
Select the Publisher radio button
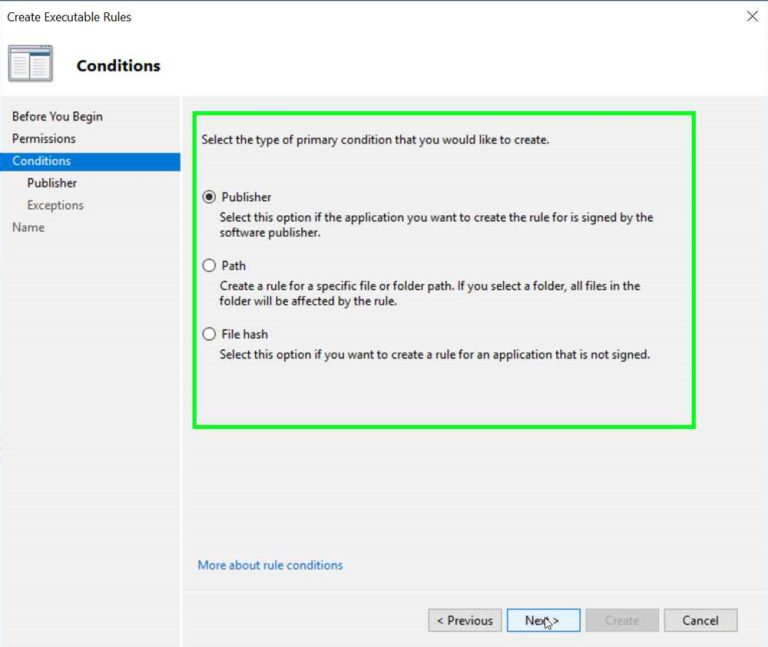(209, 197)
